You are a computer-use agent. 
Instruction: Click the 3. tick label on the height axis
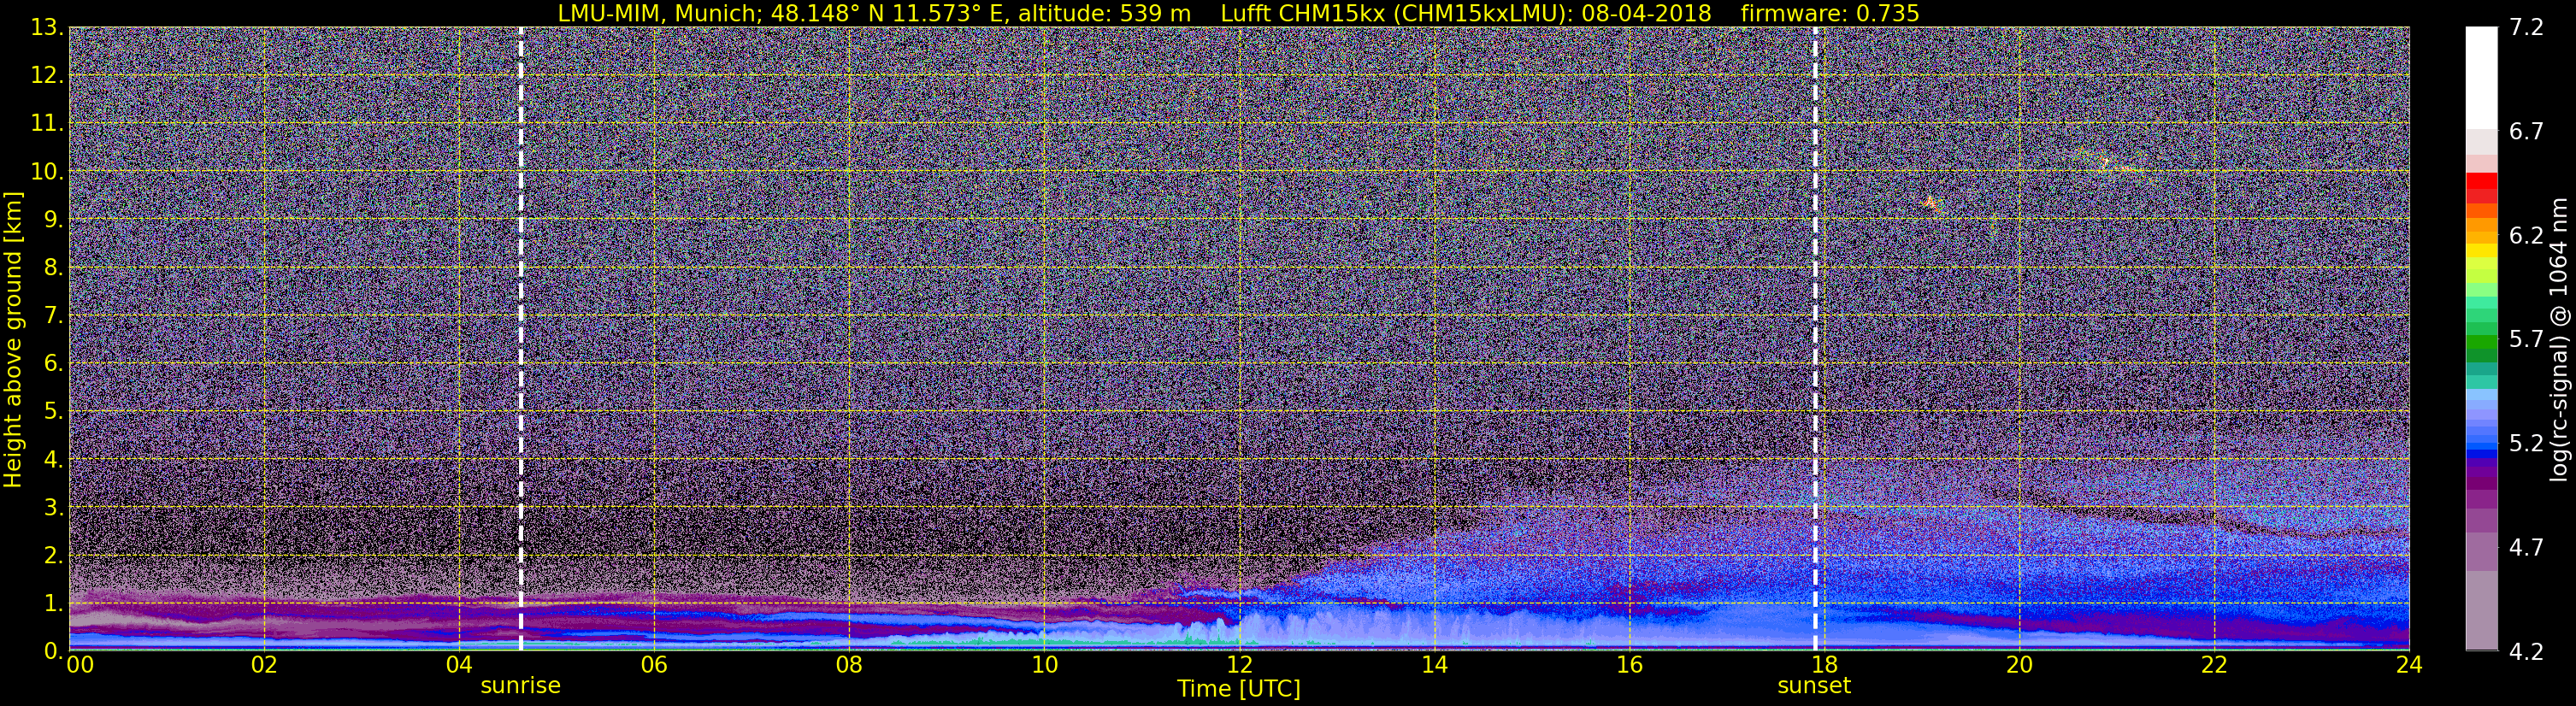click(54, 507)
